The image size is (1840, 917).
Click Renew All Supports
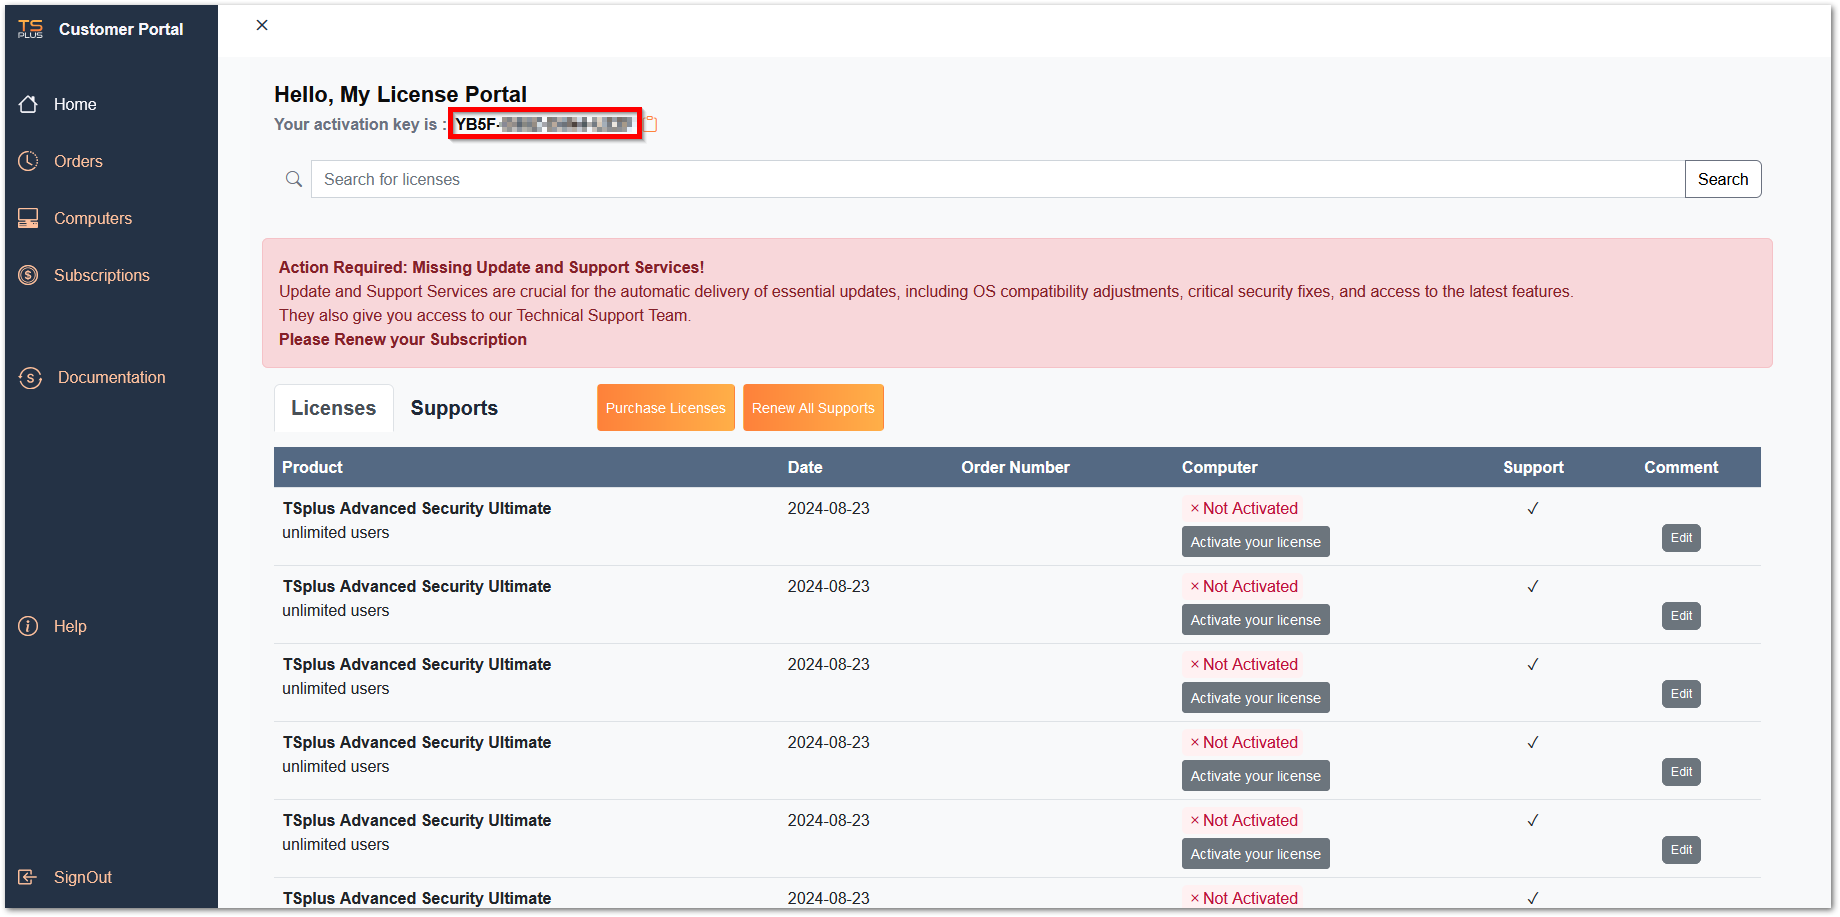(x=812, y=407)
